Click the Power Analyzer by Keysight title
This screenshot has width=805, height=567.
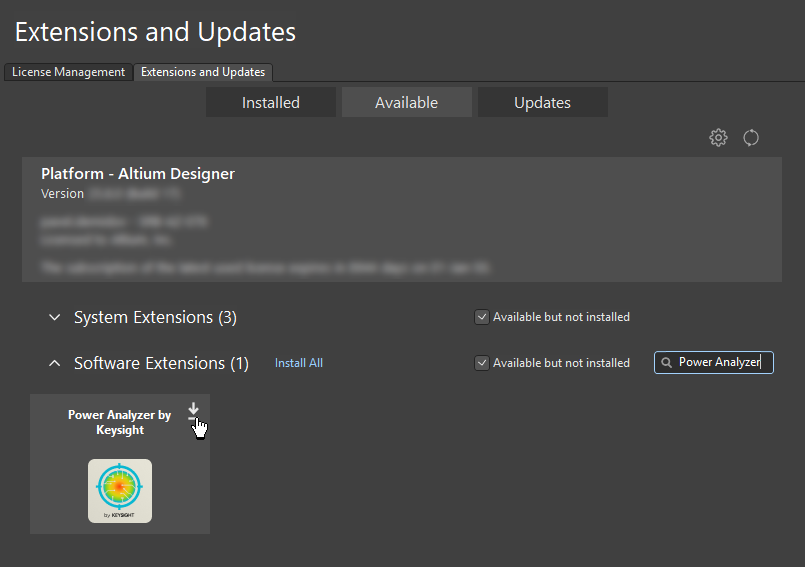click(120, 422)
